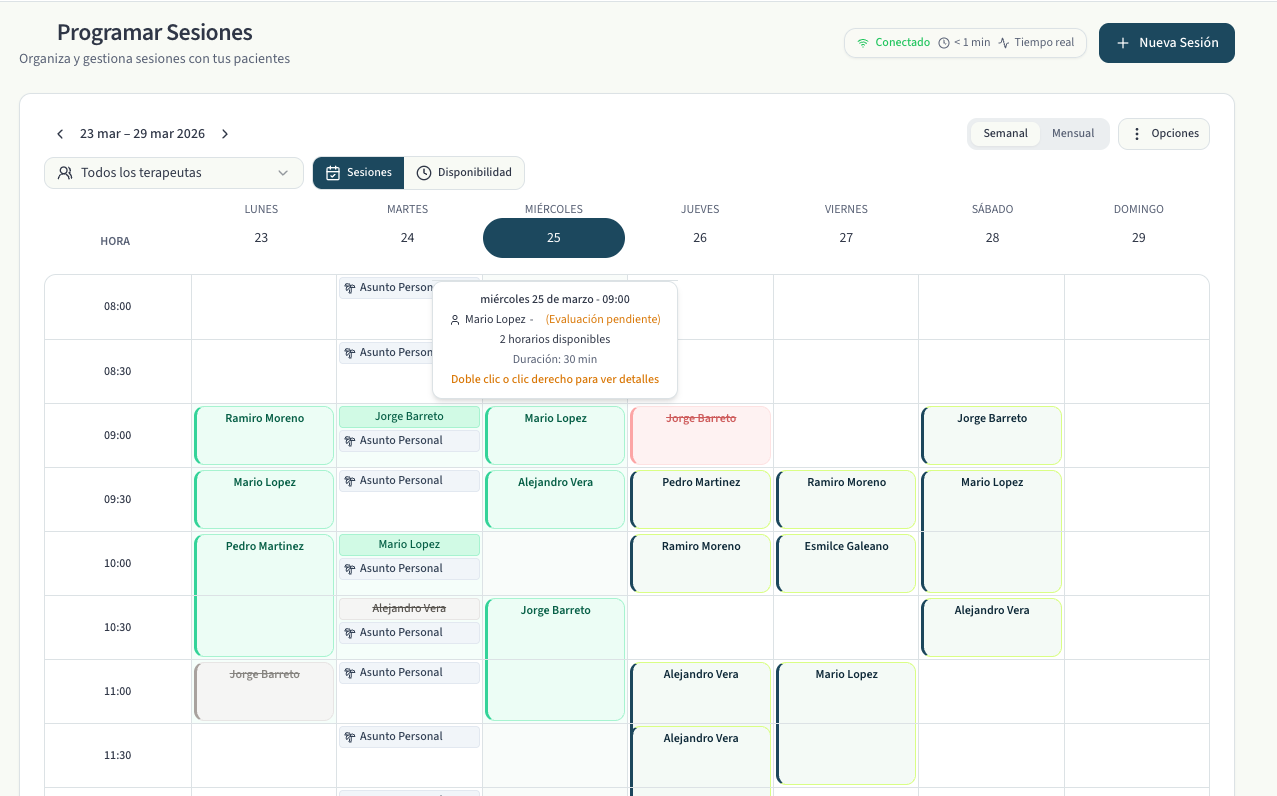
Task: Select the Semanal view toggle
Action: coord(1005,134)
